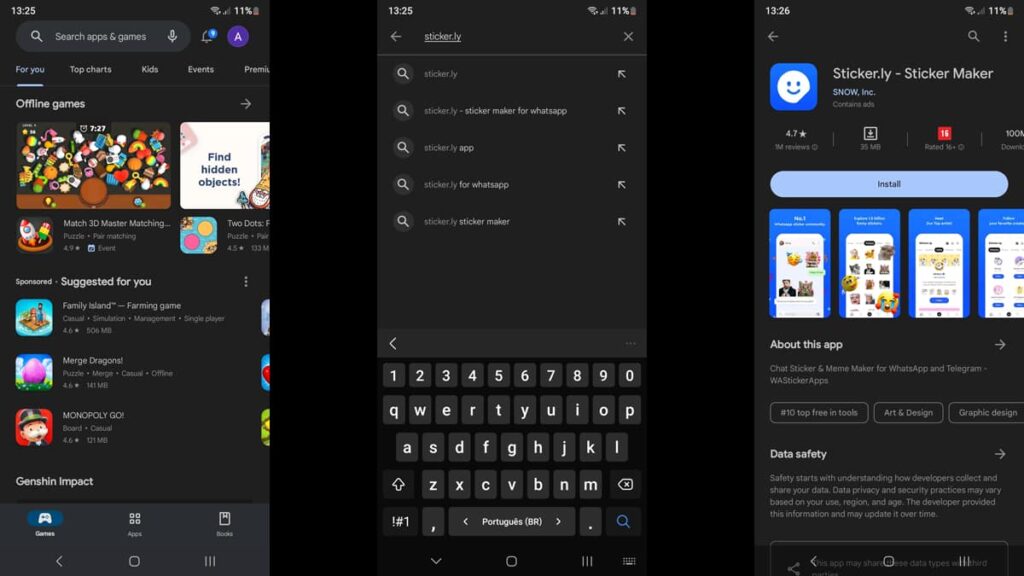Tap the Search apps & games field
1024x576 pixels.
point(100,37)
